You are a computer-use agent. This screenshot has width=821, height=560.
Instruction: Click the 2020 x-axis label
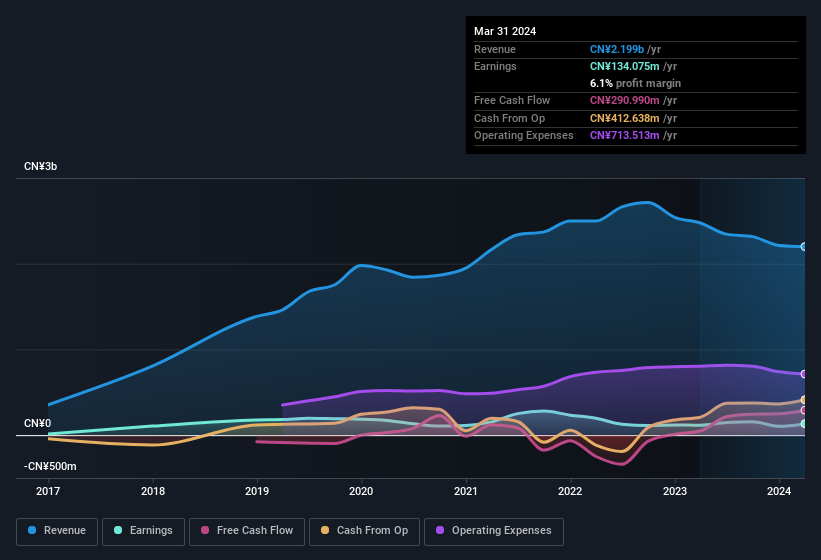361,491
